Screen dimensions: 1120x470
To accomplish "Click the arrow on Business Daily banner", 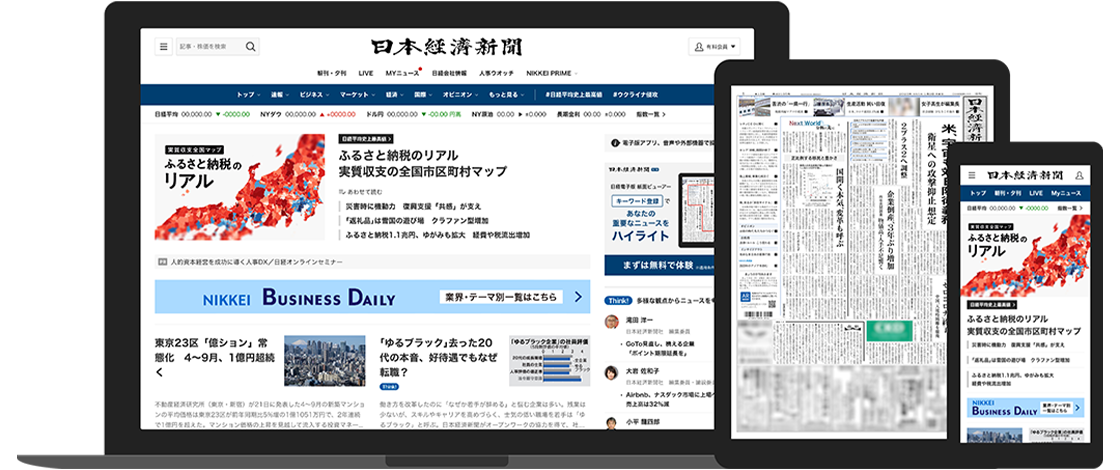I will coord(577,297).
